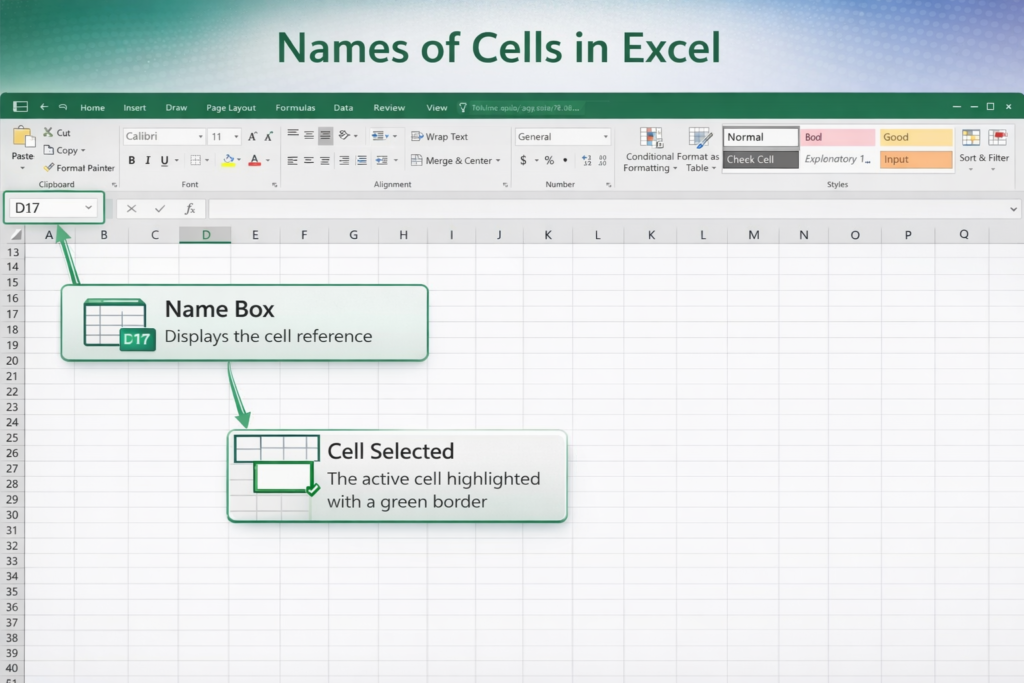Image resolution: width=1024 pixels, height=683 pixels.
Task: Click the Format Painter brush icon
Action: tap(48, 168)
